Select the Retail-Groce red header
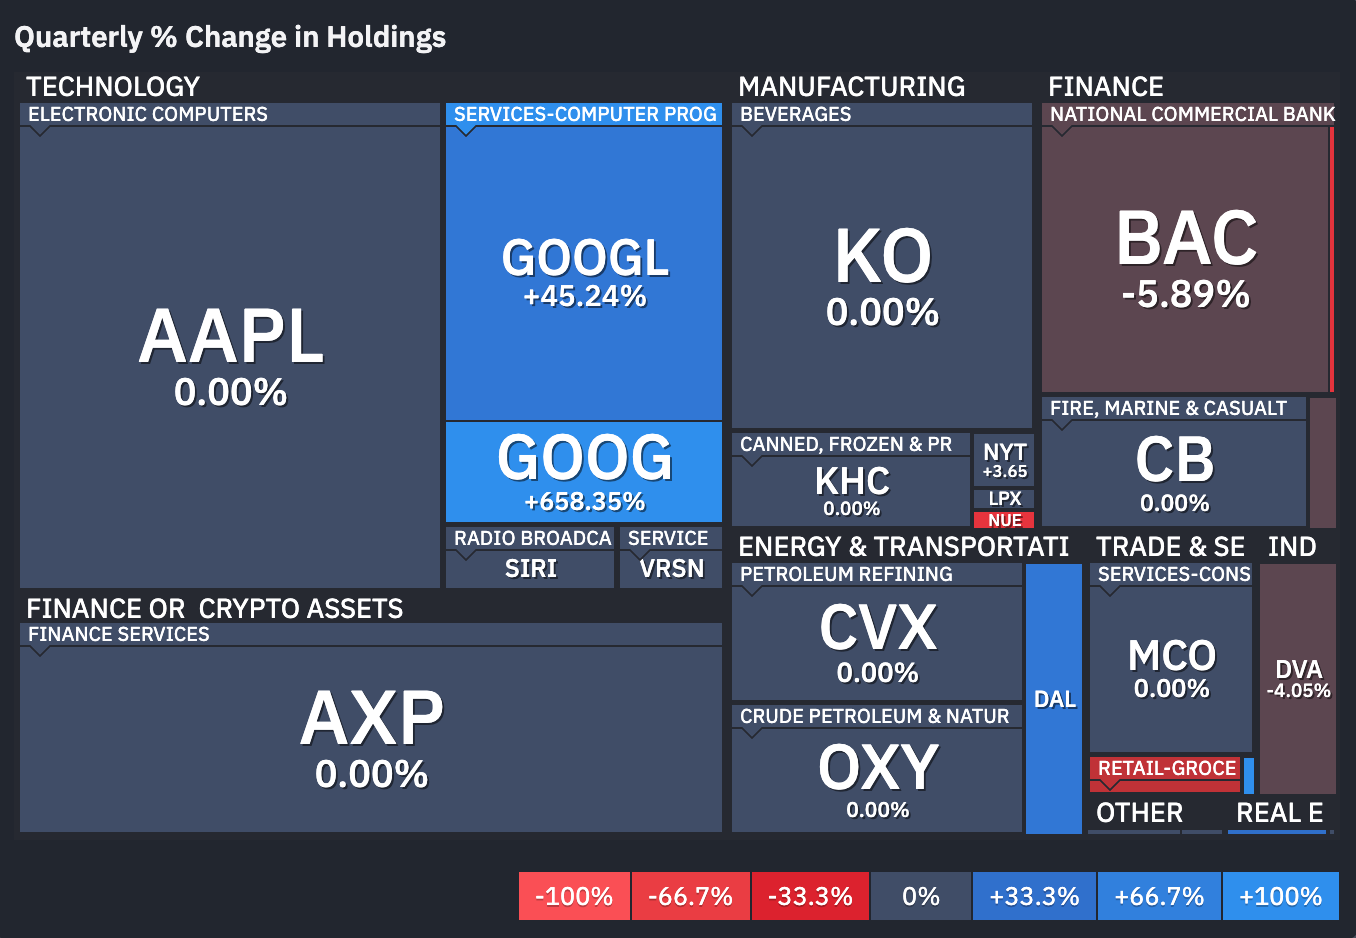1356x938 pixels. pos(1165,768)
